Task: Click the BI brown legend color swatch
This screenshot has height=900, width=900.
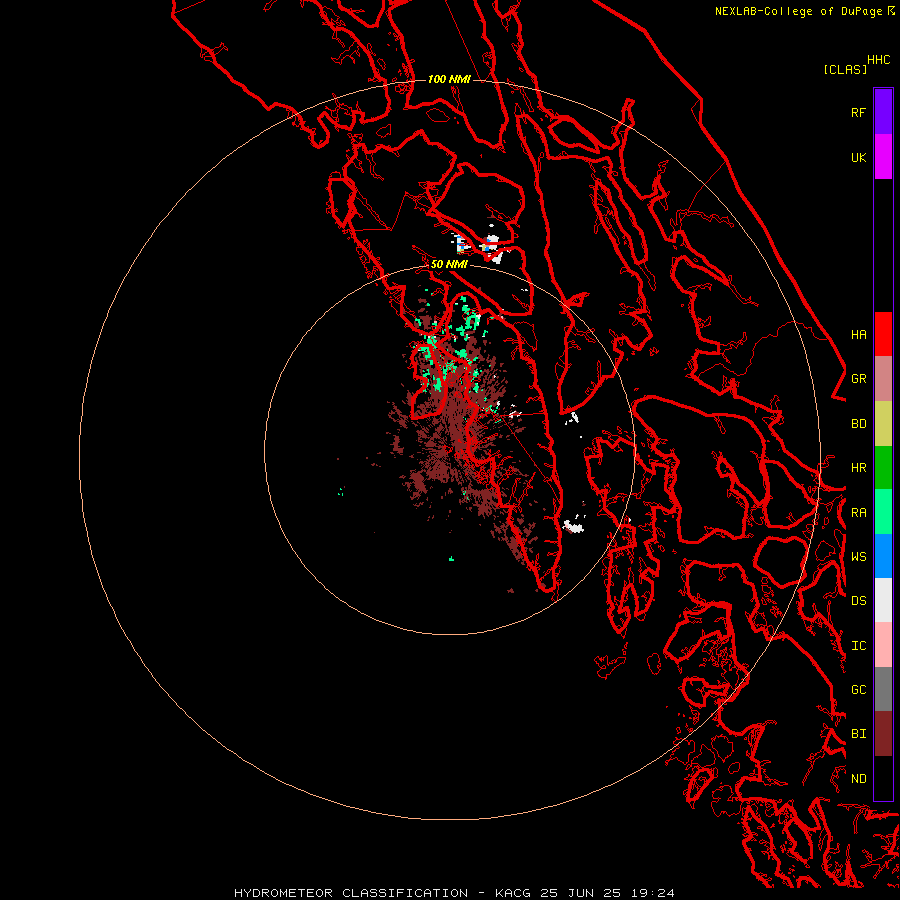Action: coord(883,734)
